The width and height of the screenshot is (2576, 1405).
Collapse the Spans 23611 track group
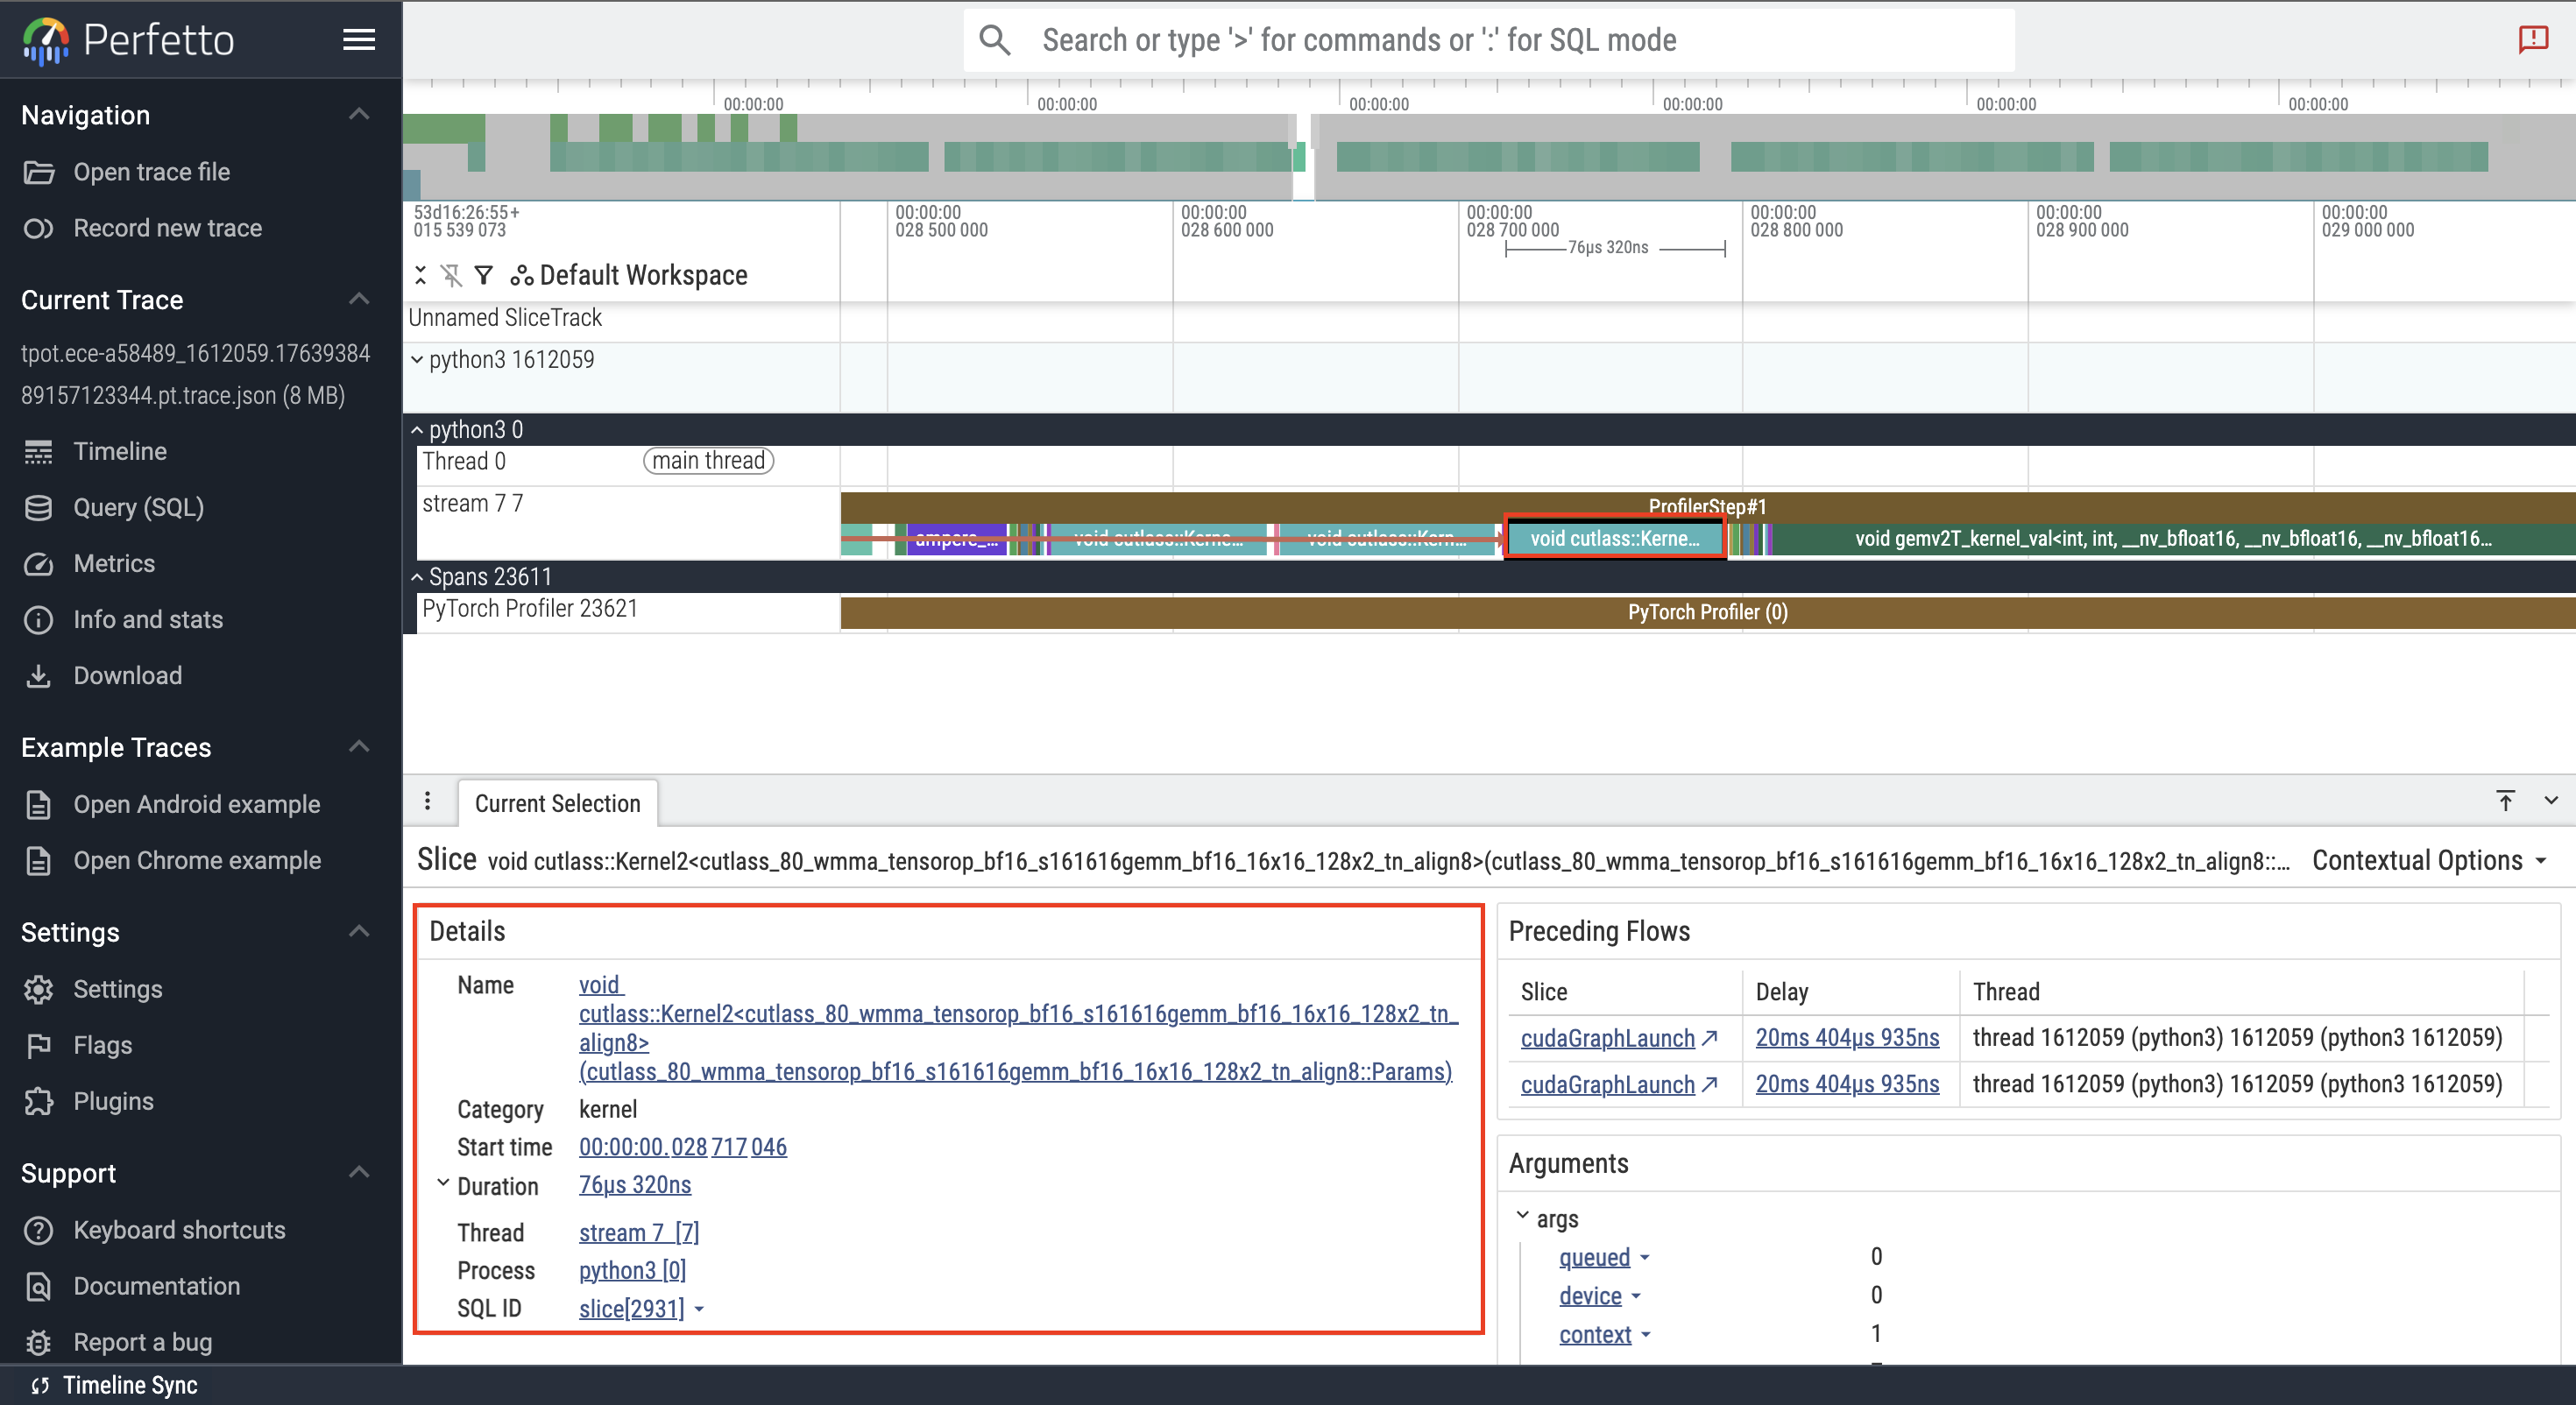click(418, 577)
